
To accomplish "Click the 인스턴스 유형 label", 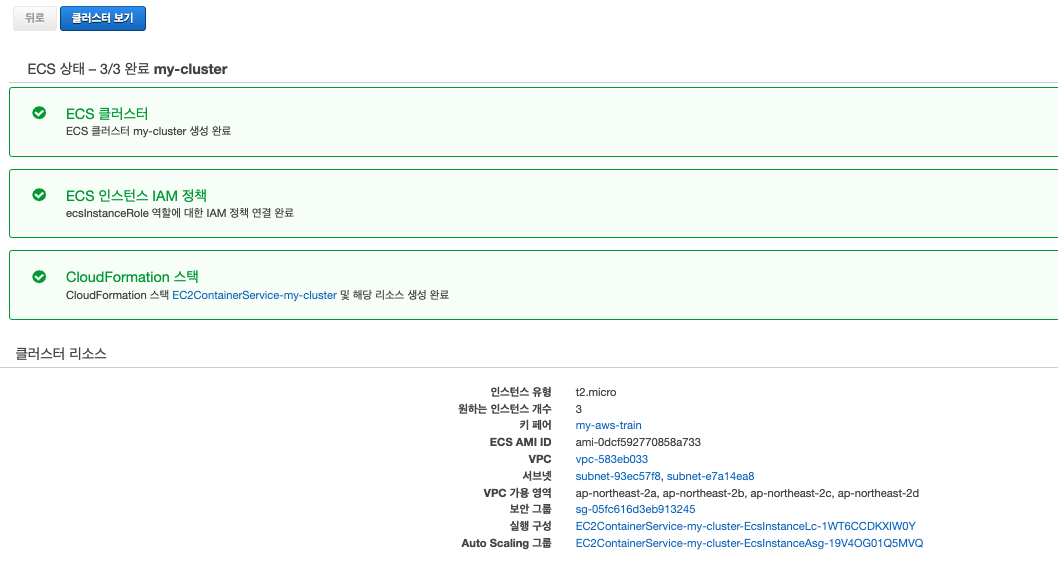I will (521, 392).
